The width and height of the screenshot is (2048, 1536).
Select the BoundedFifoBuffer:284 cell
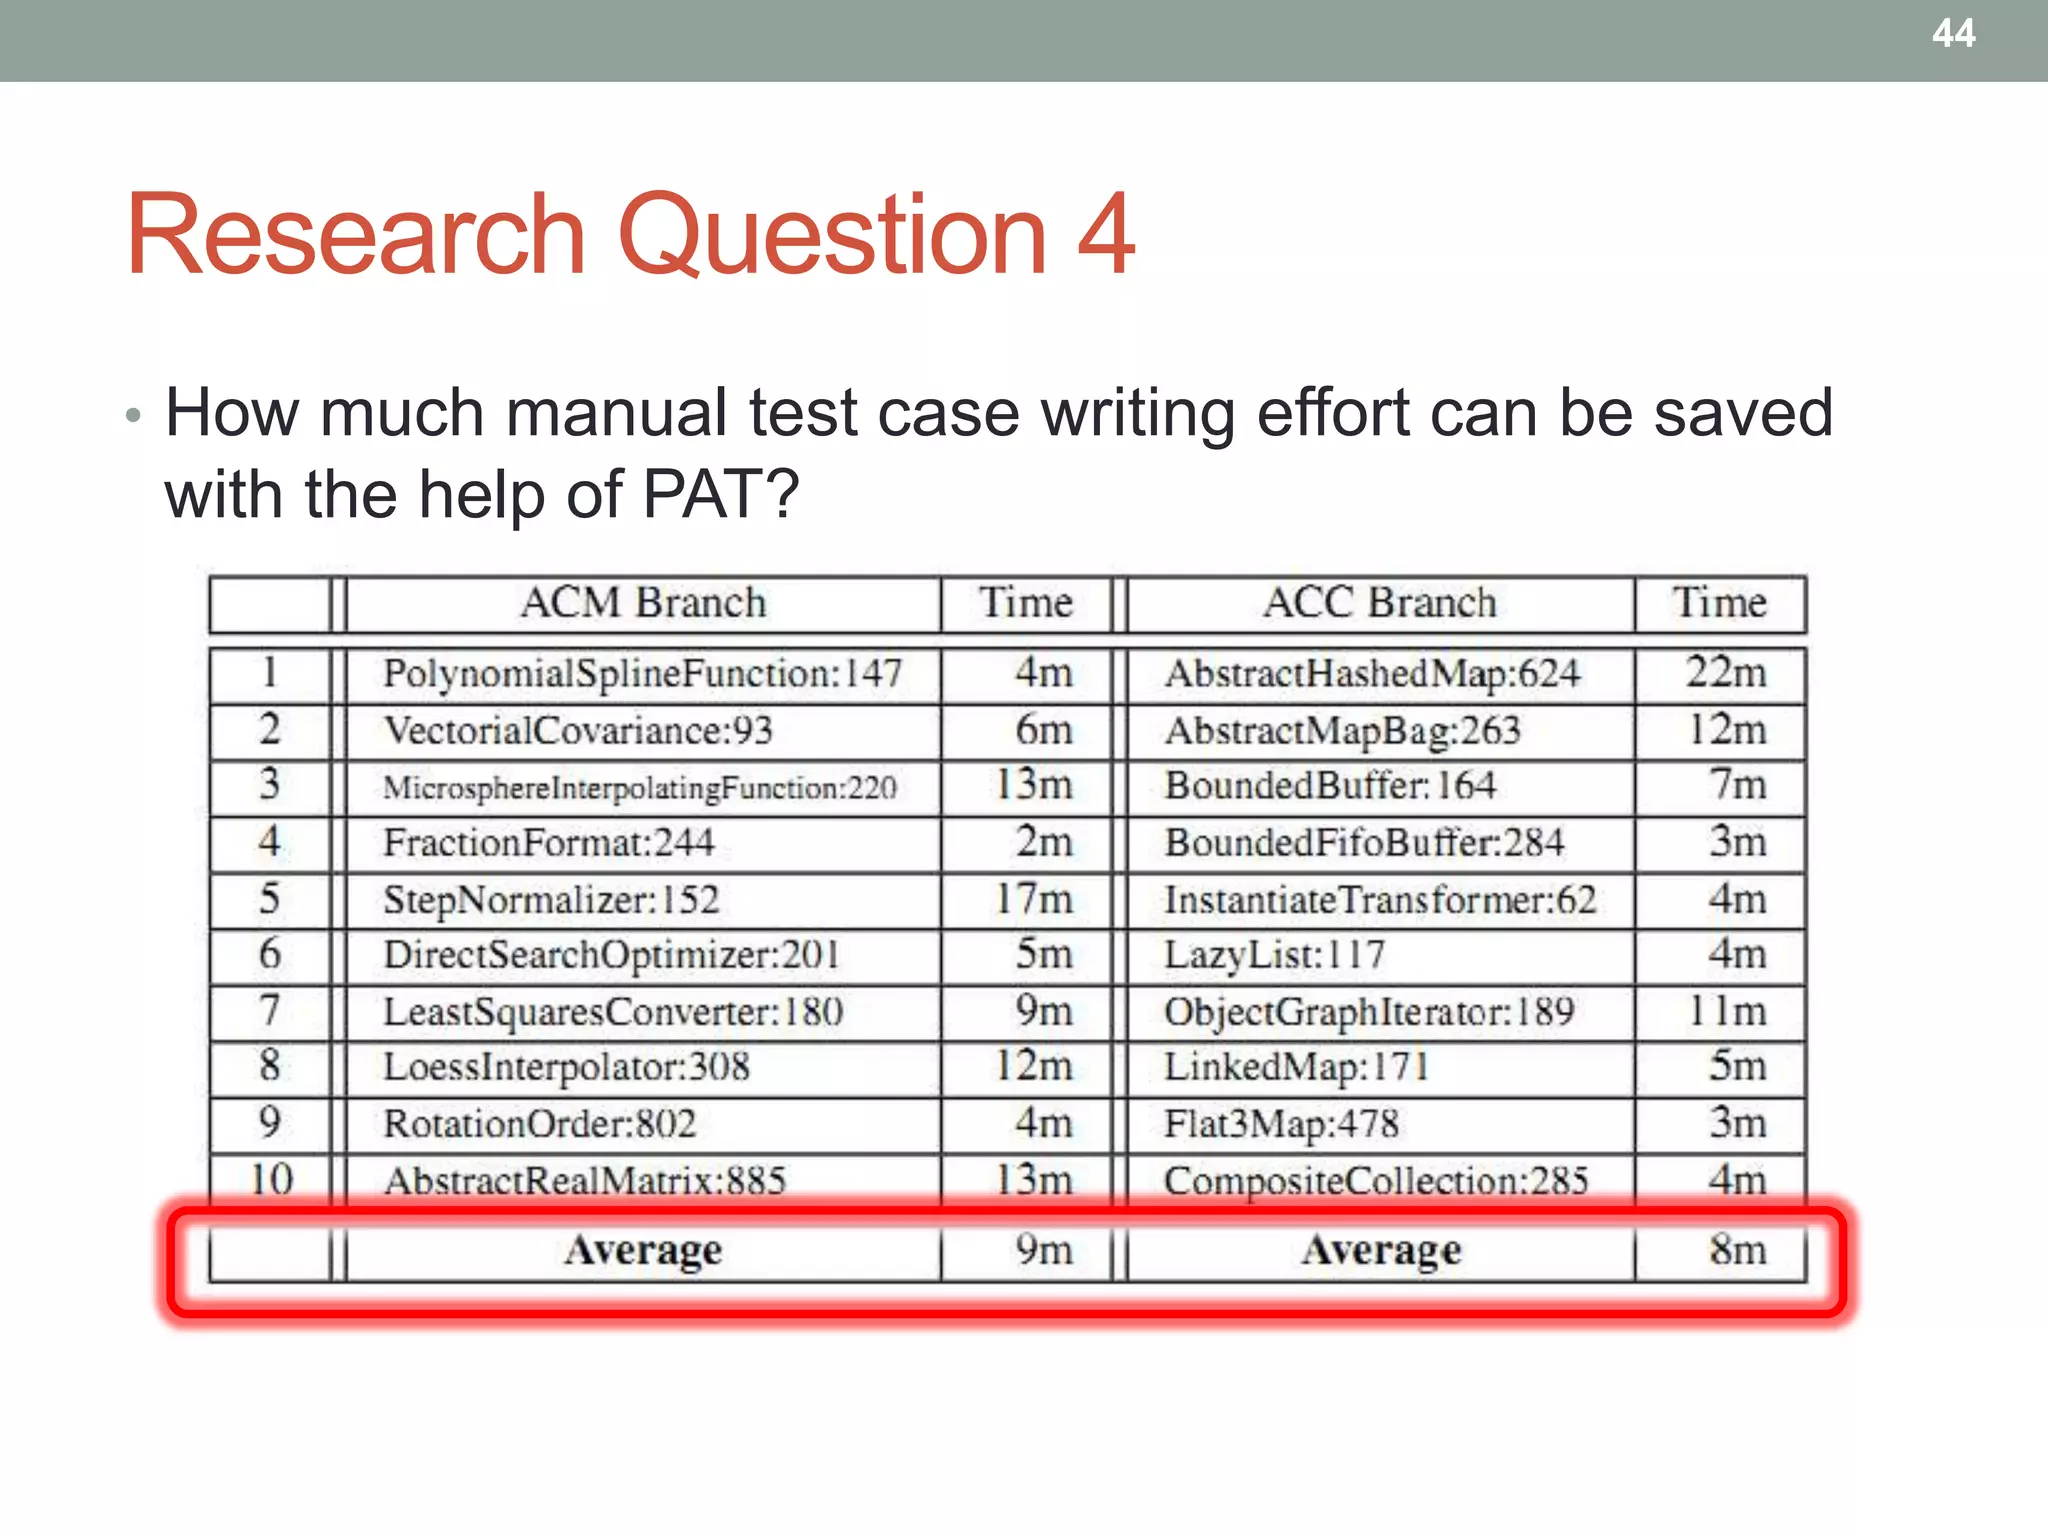(x=1364, y=842)
